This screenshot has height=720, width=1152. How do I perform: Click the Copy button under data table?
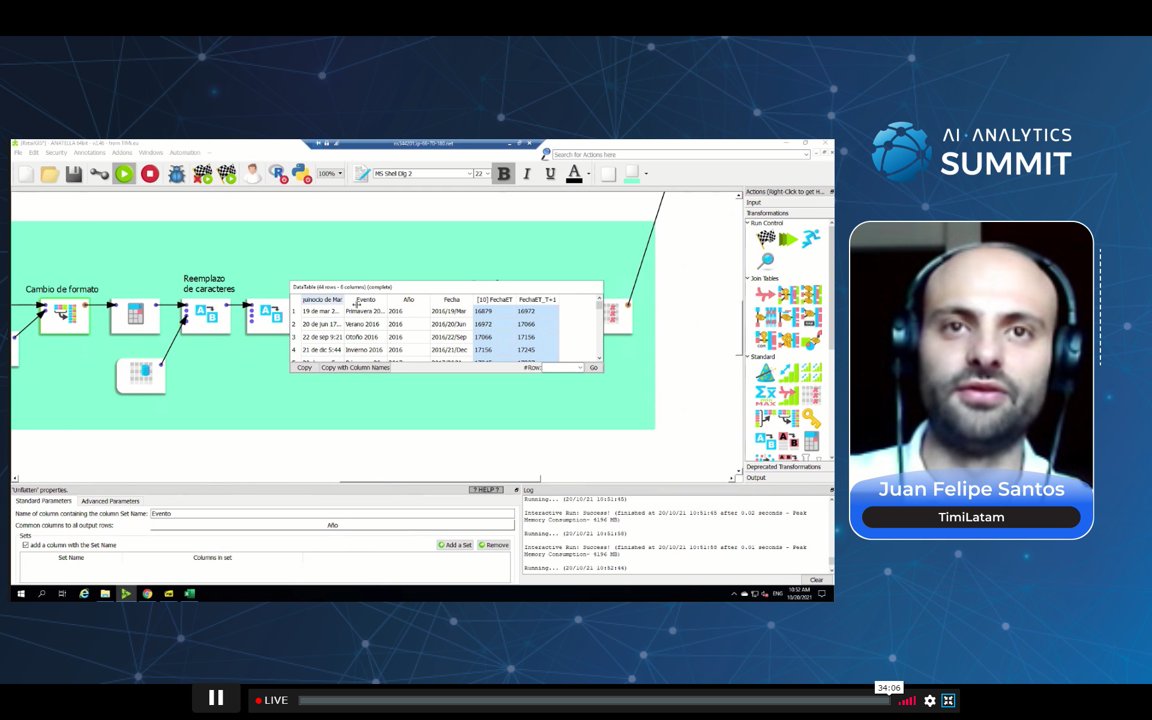click(x=304, y=367)
